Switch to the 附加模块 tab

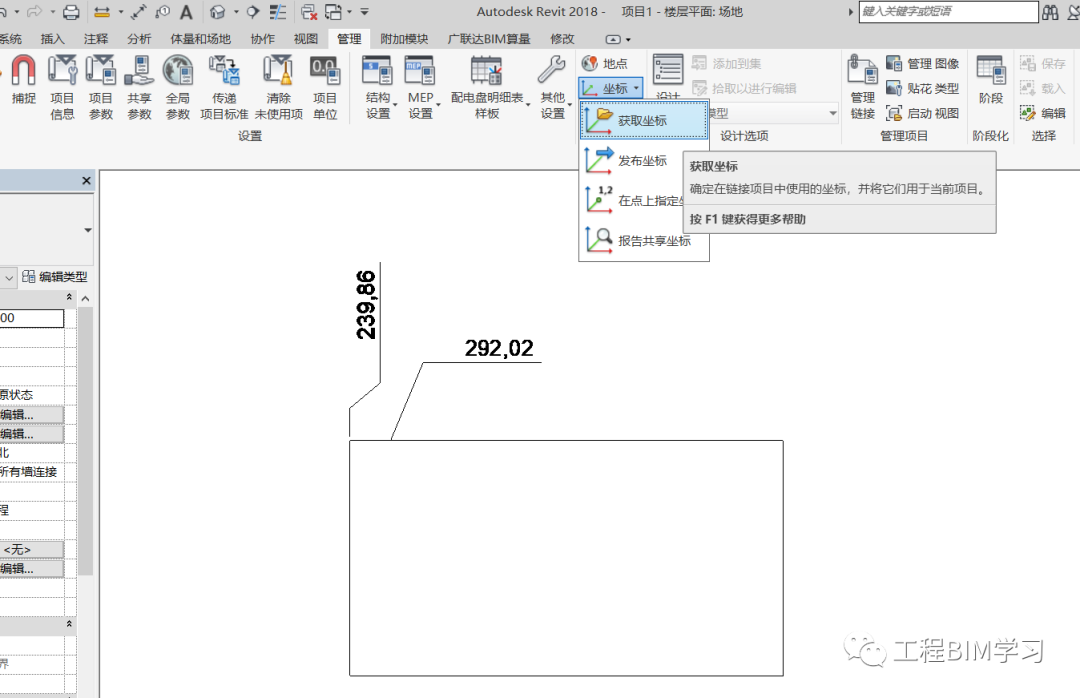tap(404, 39)
